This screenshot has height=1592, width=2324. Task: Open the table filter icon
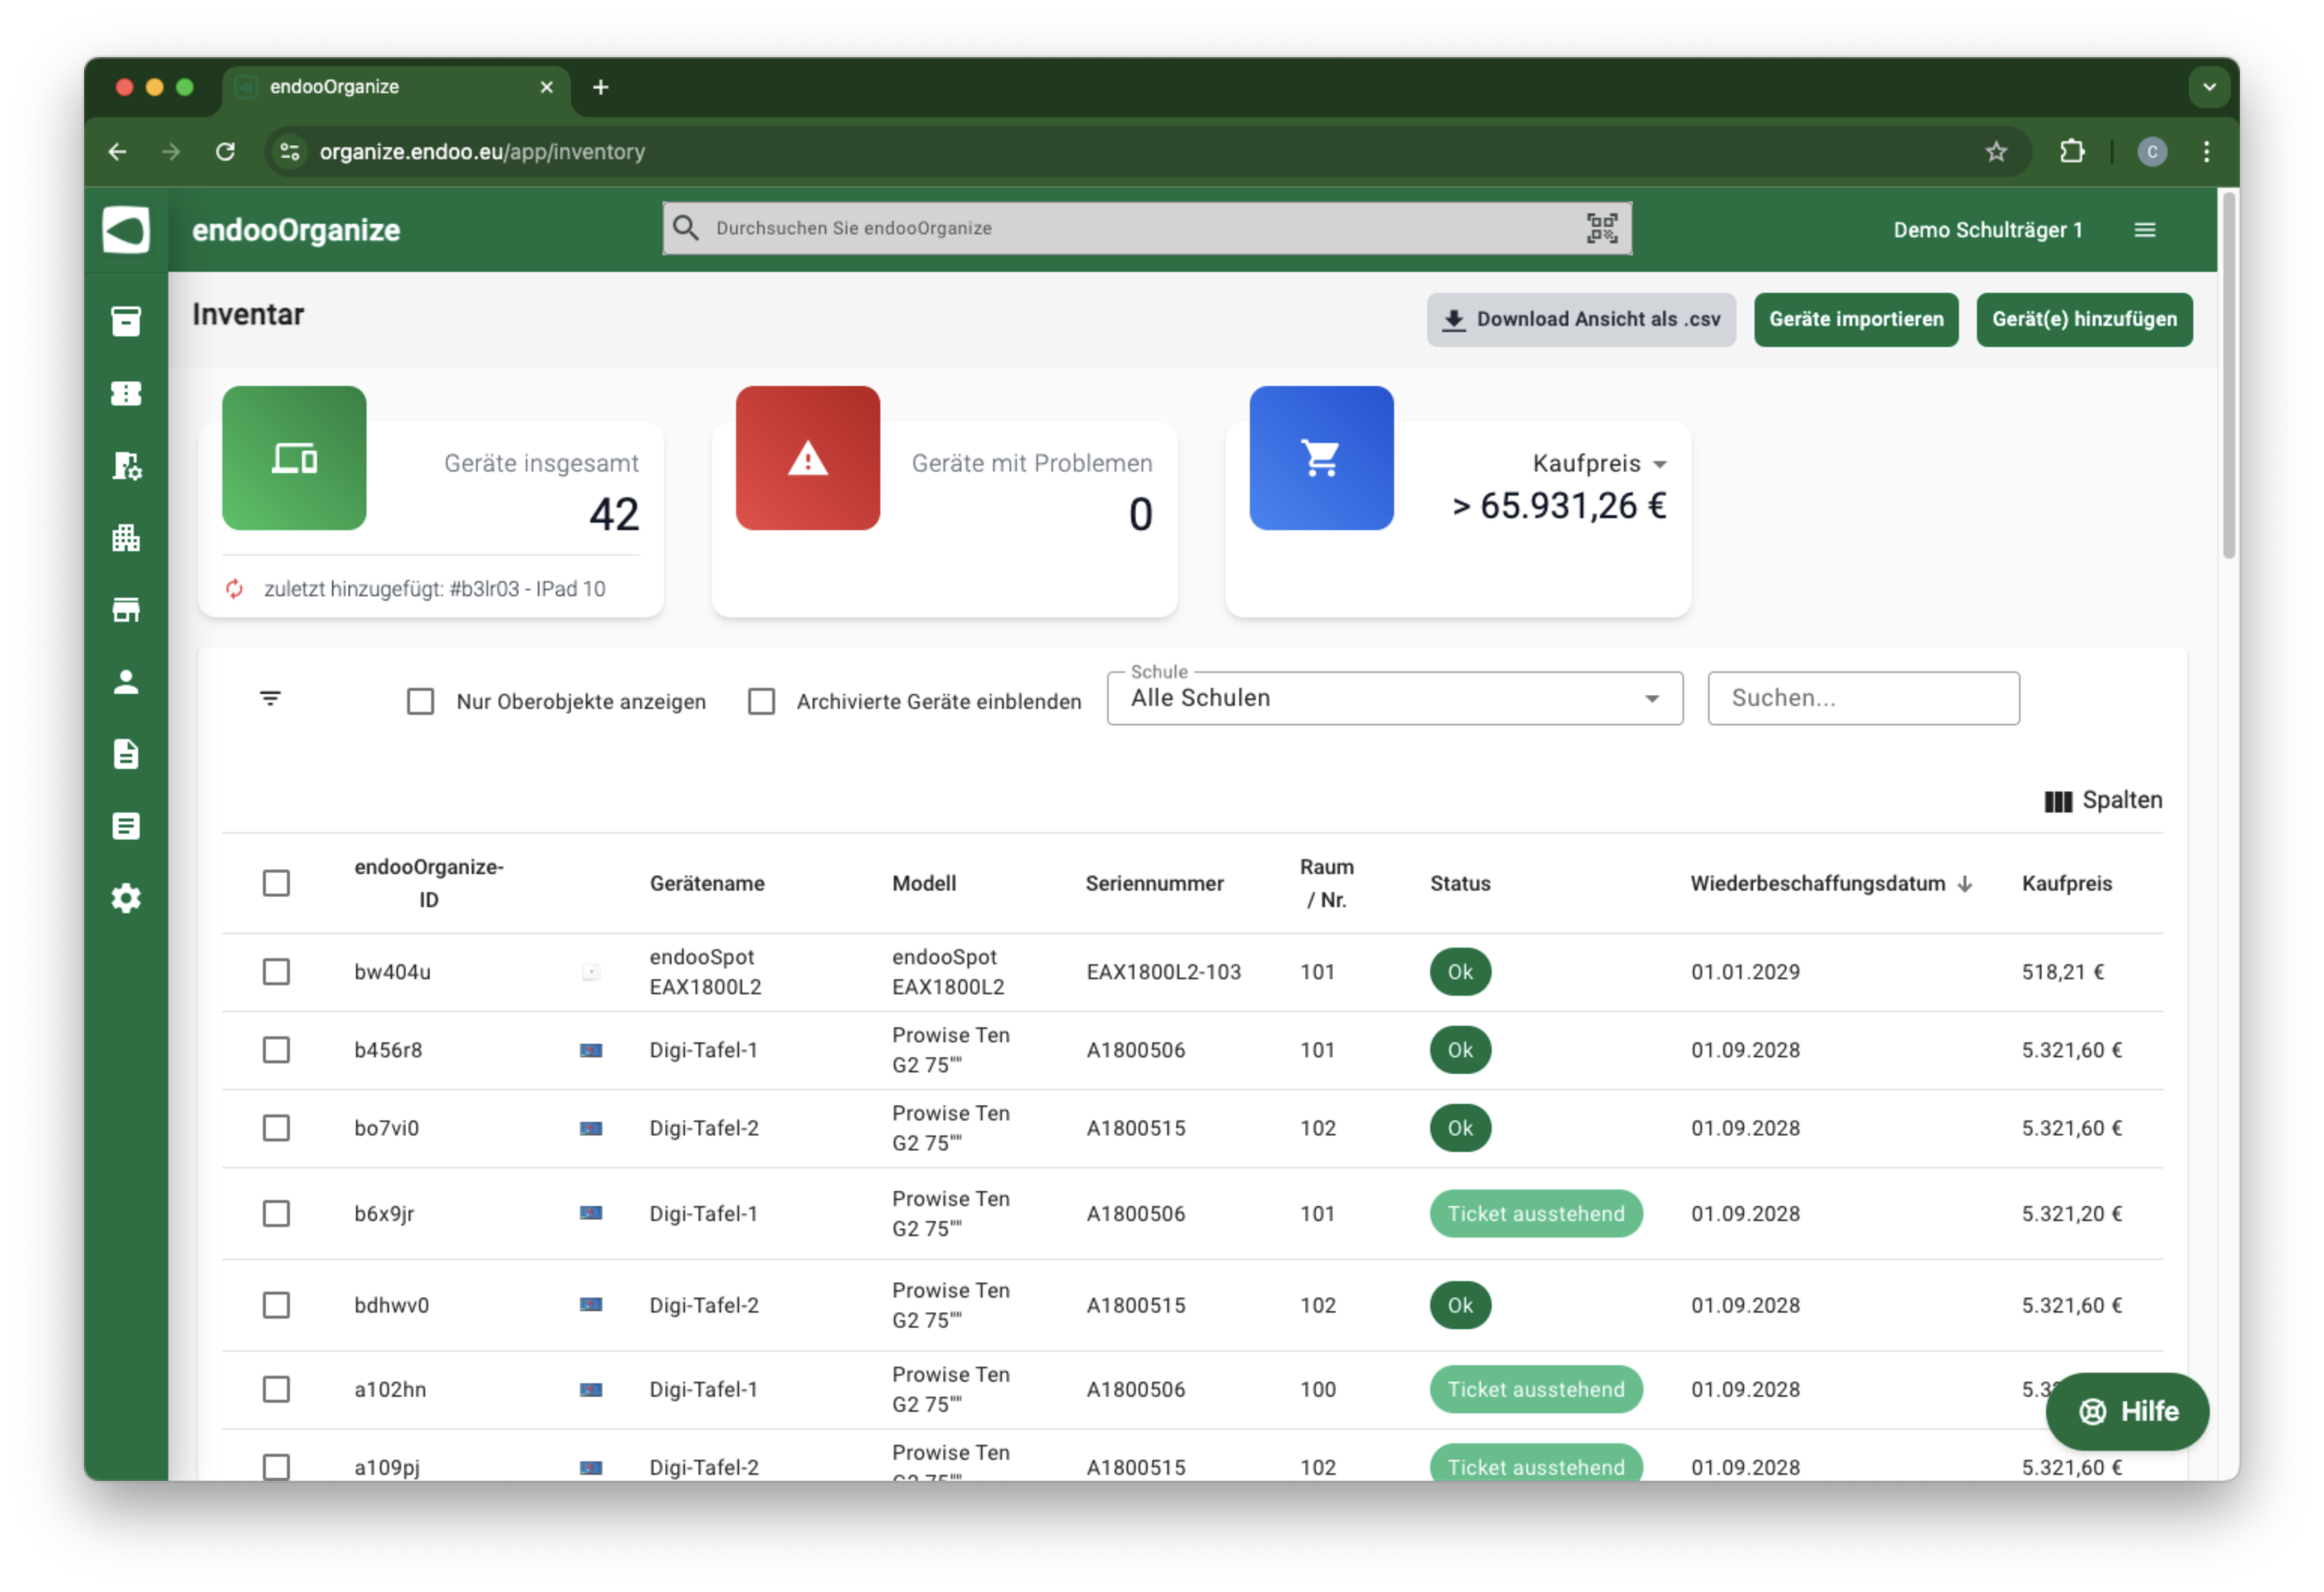coord(270,698)
